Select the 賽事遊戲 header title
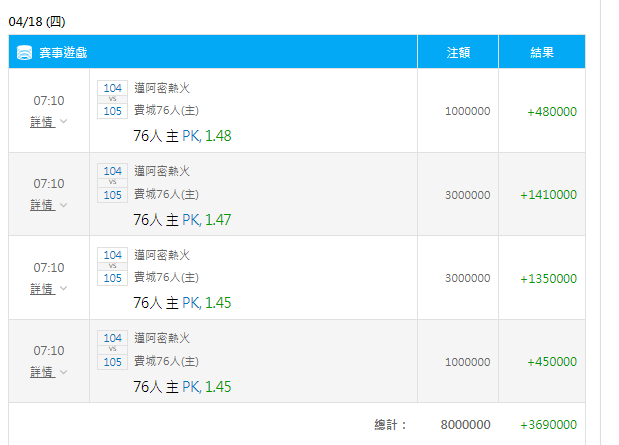Screen dimensions: 619x445 tap(63, 53)
